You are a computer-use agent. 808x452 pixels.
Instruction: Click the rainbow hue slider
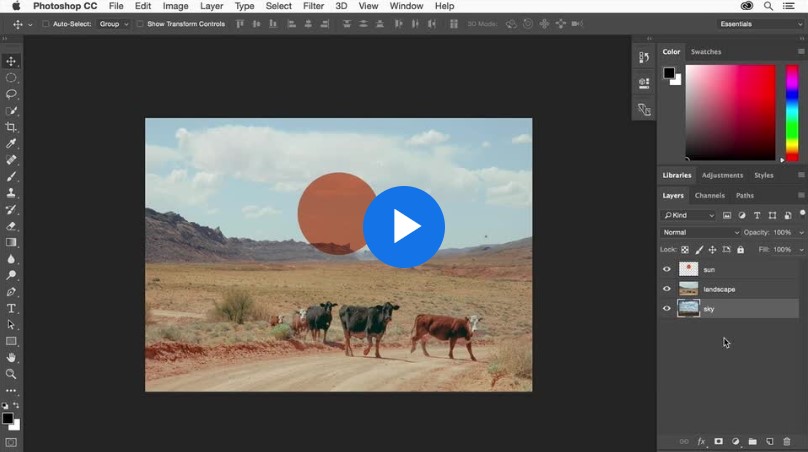pos(792,112)
